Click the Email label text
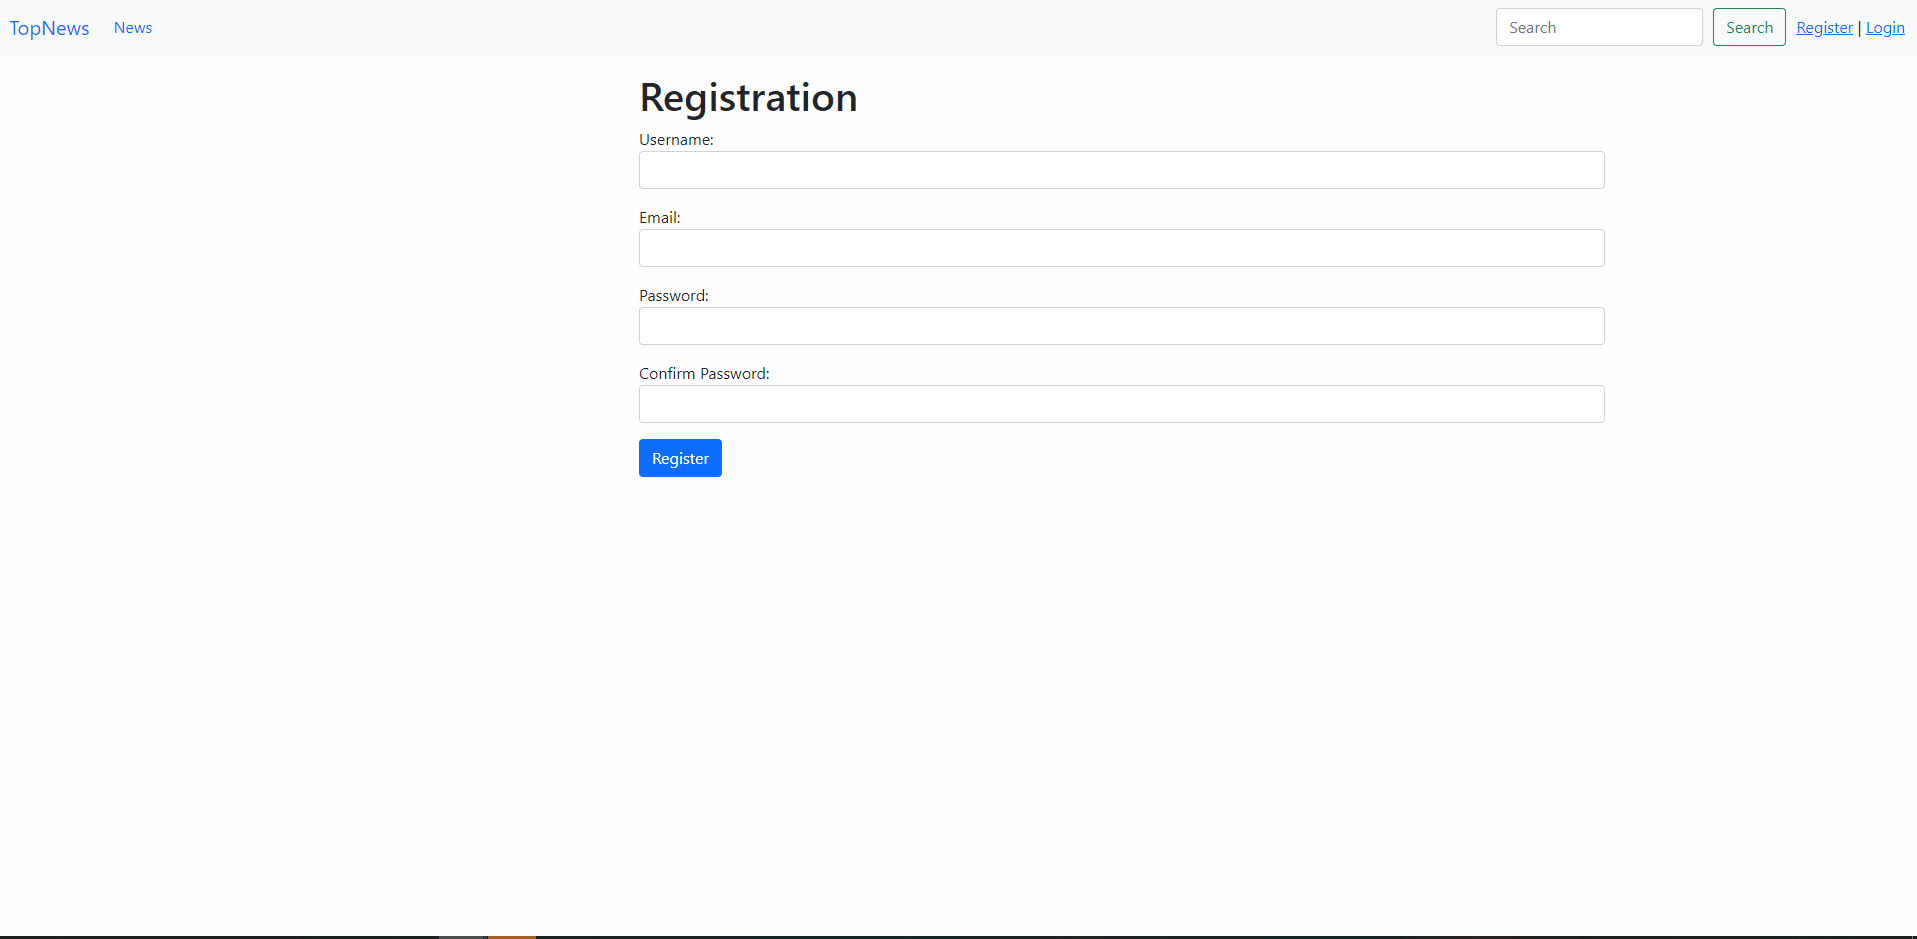The width and height of the screenshot is (1917, 939). [x=659, y=217]
